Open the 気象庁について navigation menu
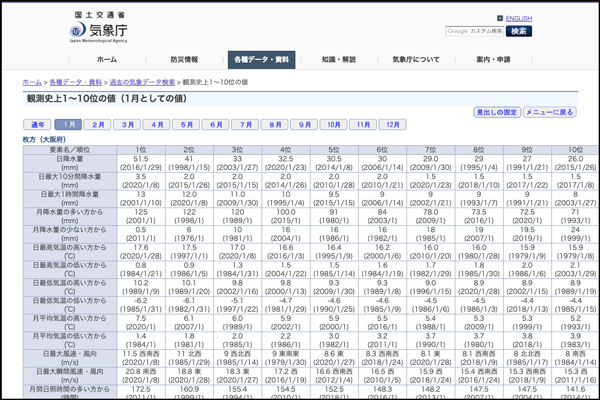The height and width of the screenshot is (400, 600). (x=415, y=60)
